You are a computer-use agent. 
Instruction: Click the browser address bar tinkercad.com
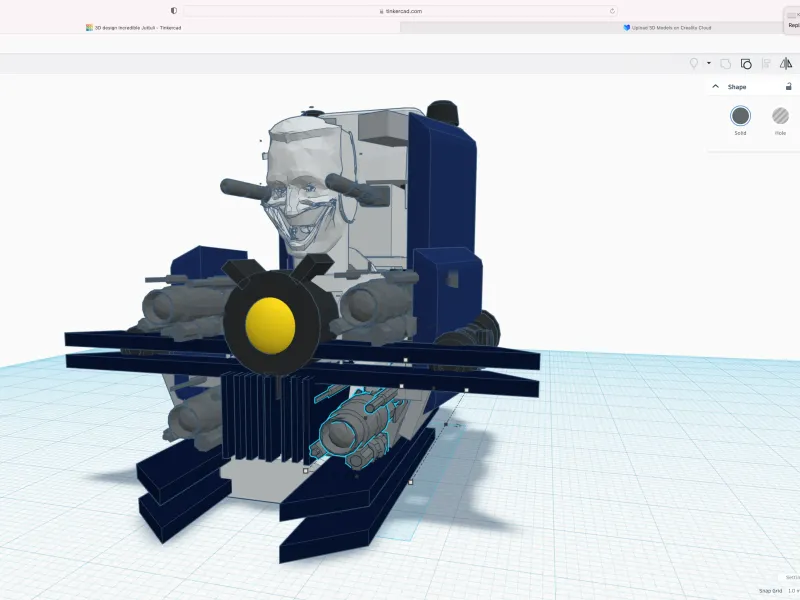pyautogui.click(x=401, y=11)
